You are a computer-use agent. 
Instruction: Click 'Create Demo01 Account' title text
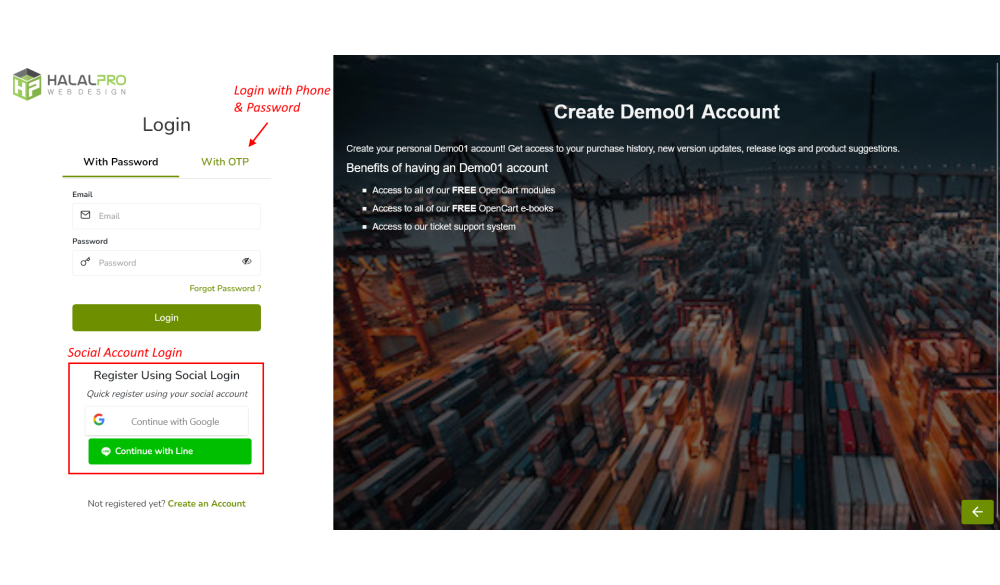[x=666, y=112]
